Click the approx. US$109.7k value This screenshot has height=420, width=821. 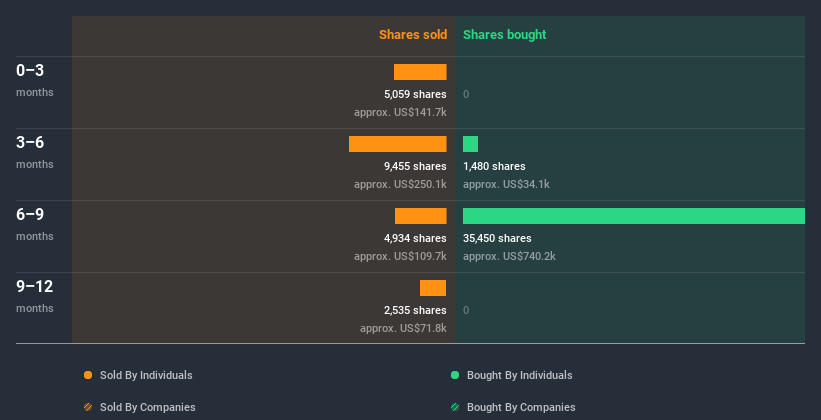coord(400,256)
